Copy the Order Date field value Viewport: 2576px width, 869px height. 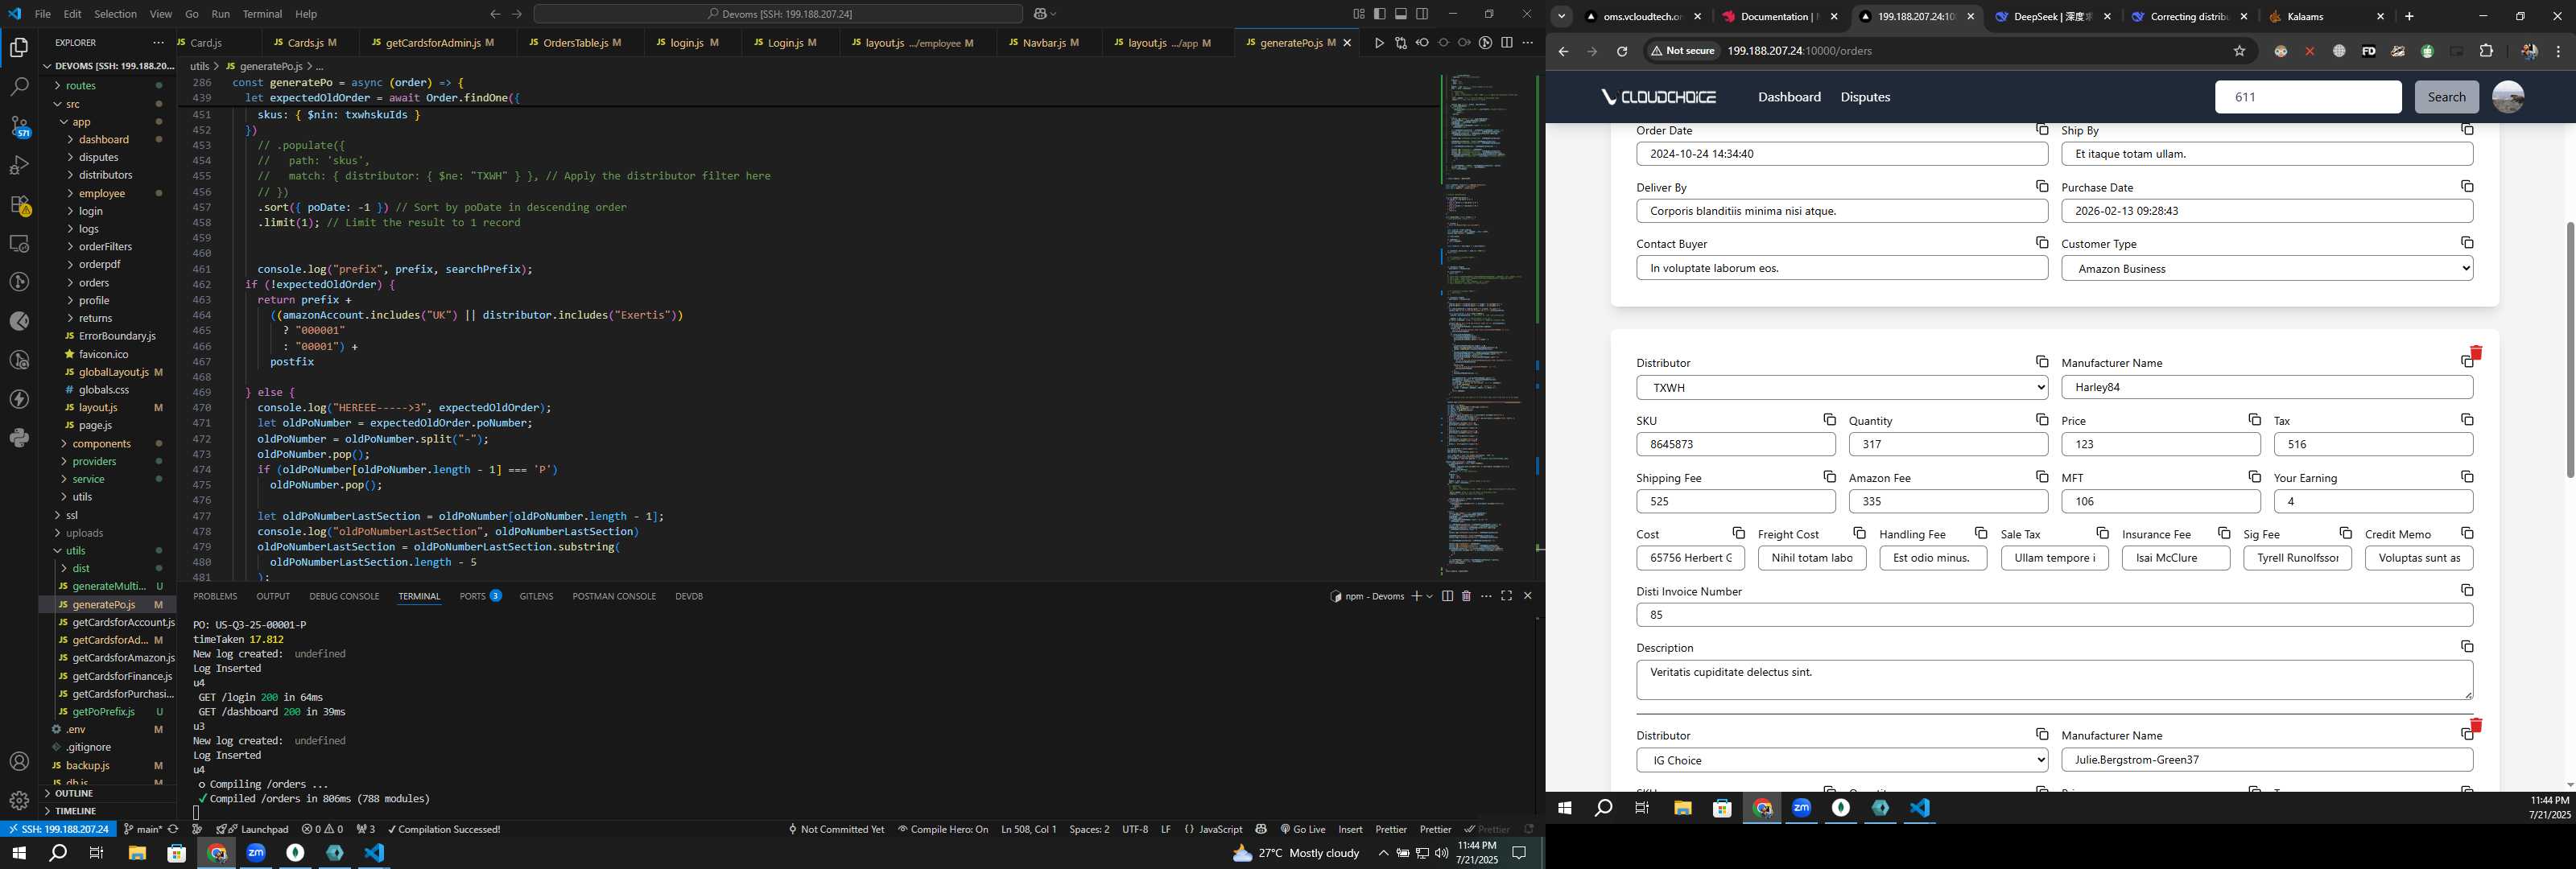(2042, 130)
